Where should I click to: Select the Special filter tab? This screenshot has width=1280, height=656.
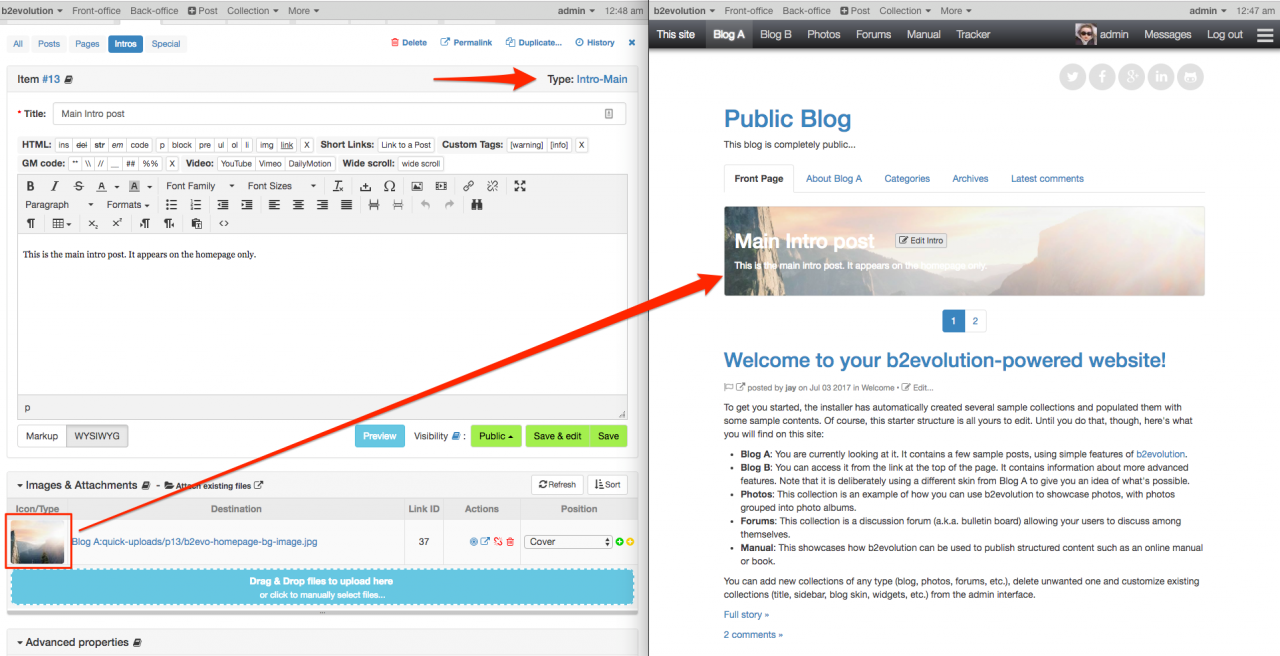coord(166,44)
